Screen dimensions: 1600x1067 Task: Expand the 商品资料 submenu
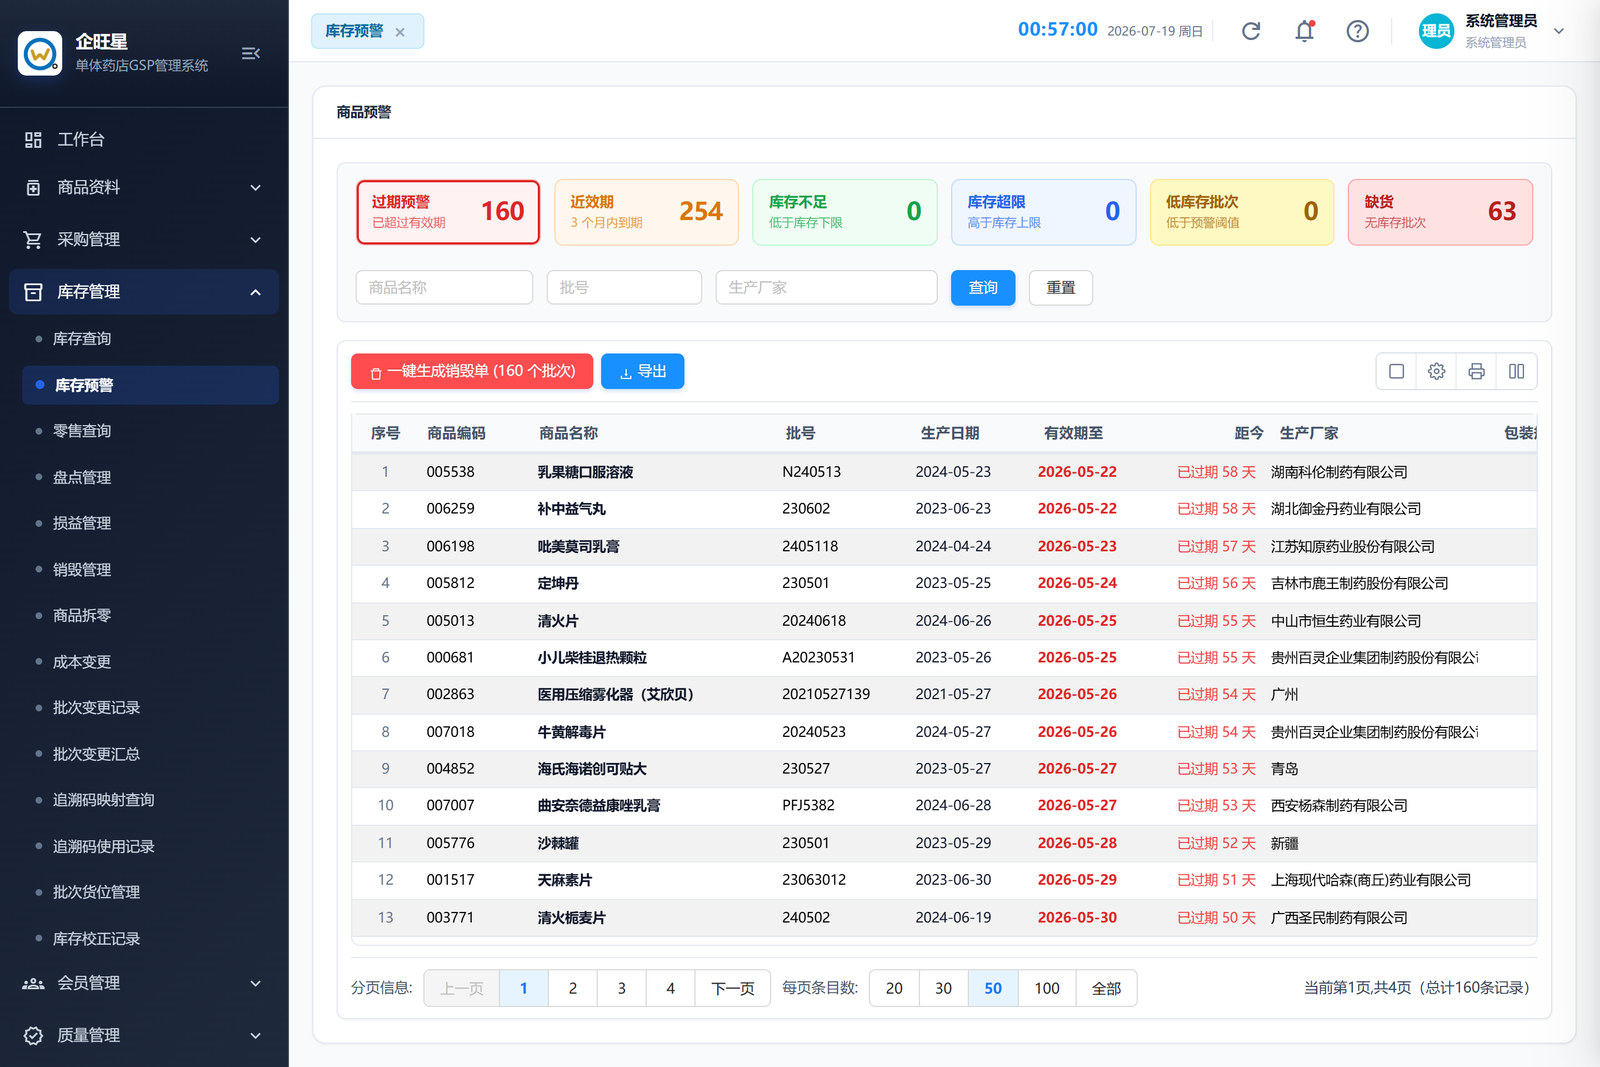pos(256,188)
